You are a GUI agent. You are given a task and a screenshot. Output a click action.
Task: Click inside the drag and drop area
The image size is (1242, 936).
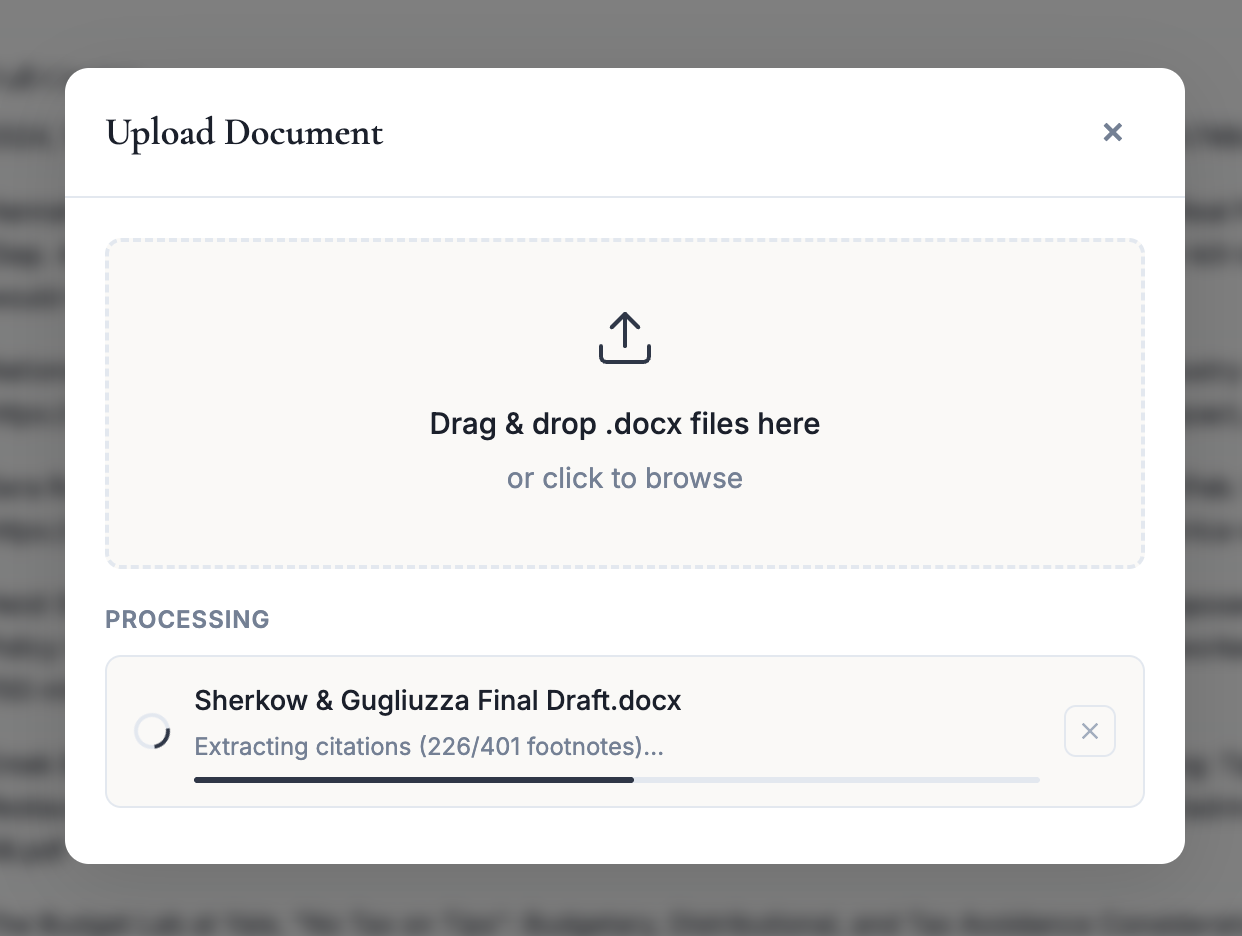(625, 403)
